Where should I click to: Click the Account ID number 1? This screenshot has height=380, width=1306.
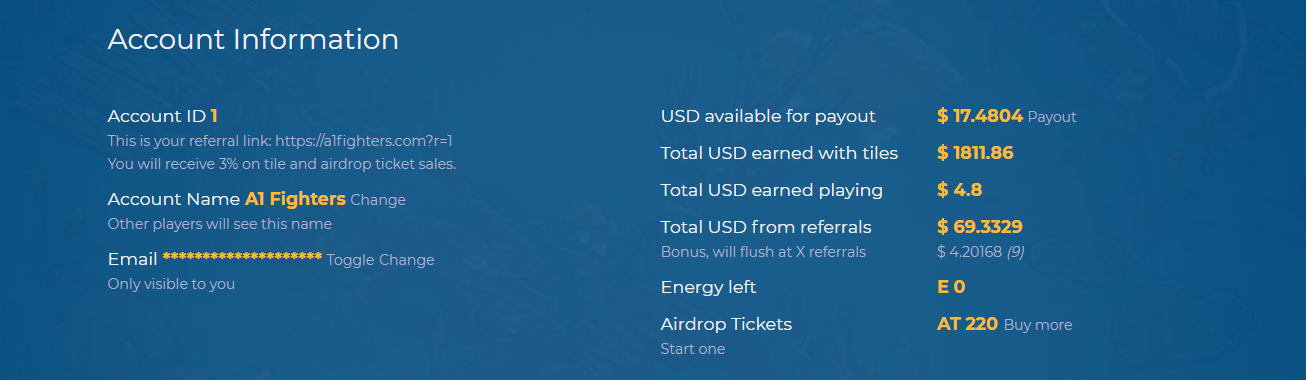[x=214, y=116]
